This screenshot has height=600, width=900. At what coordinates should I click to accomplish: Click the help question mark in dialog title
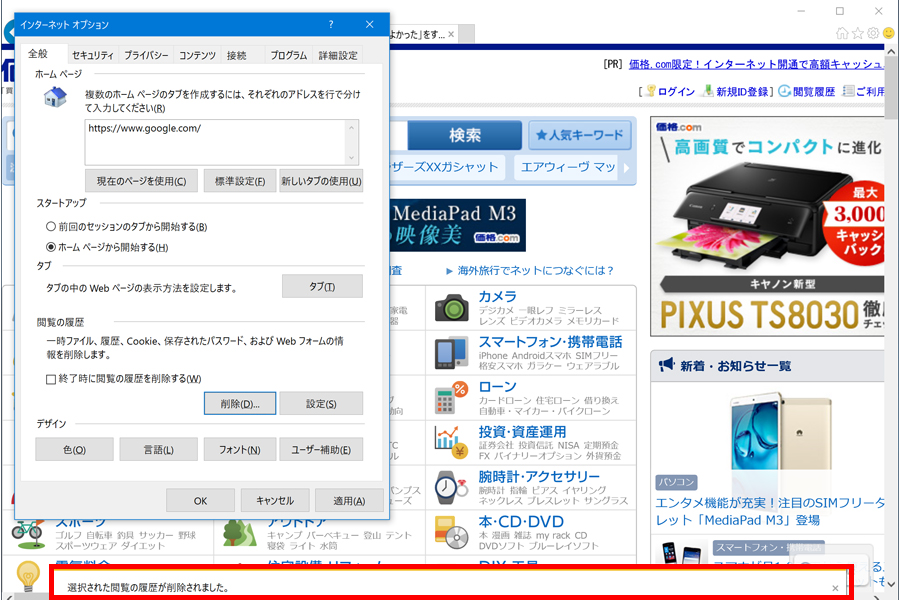click(x=331, y=24)
